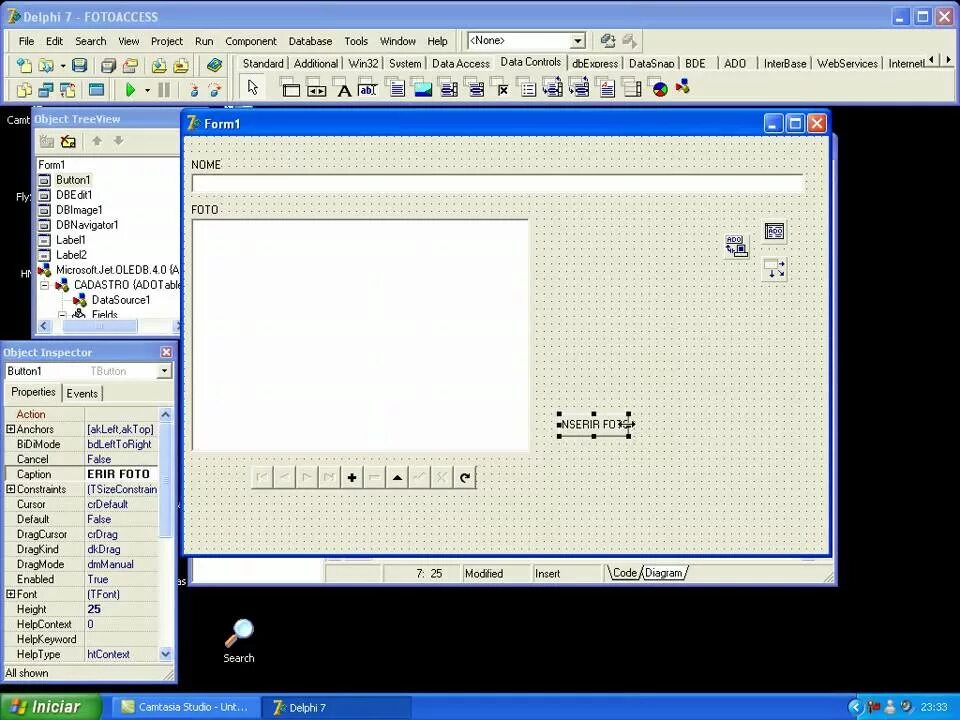The height and width of the screenshot is (720, 960).
Task: Click the Trace Into icon
Action: (x=195, y=90)
